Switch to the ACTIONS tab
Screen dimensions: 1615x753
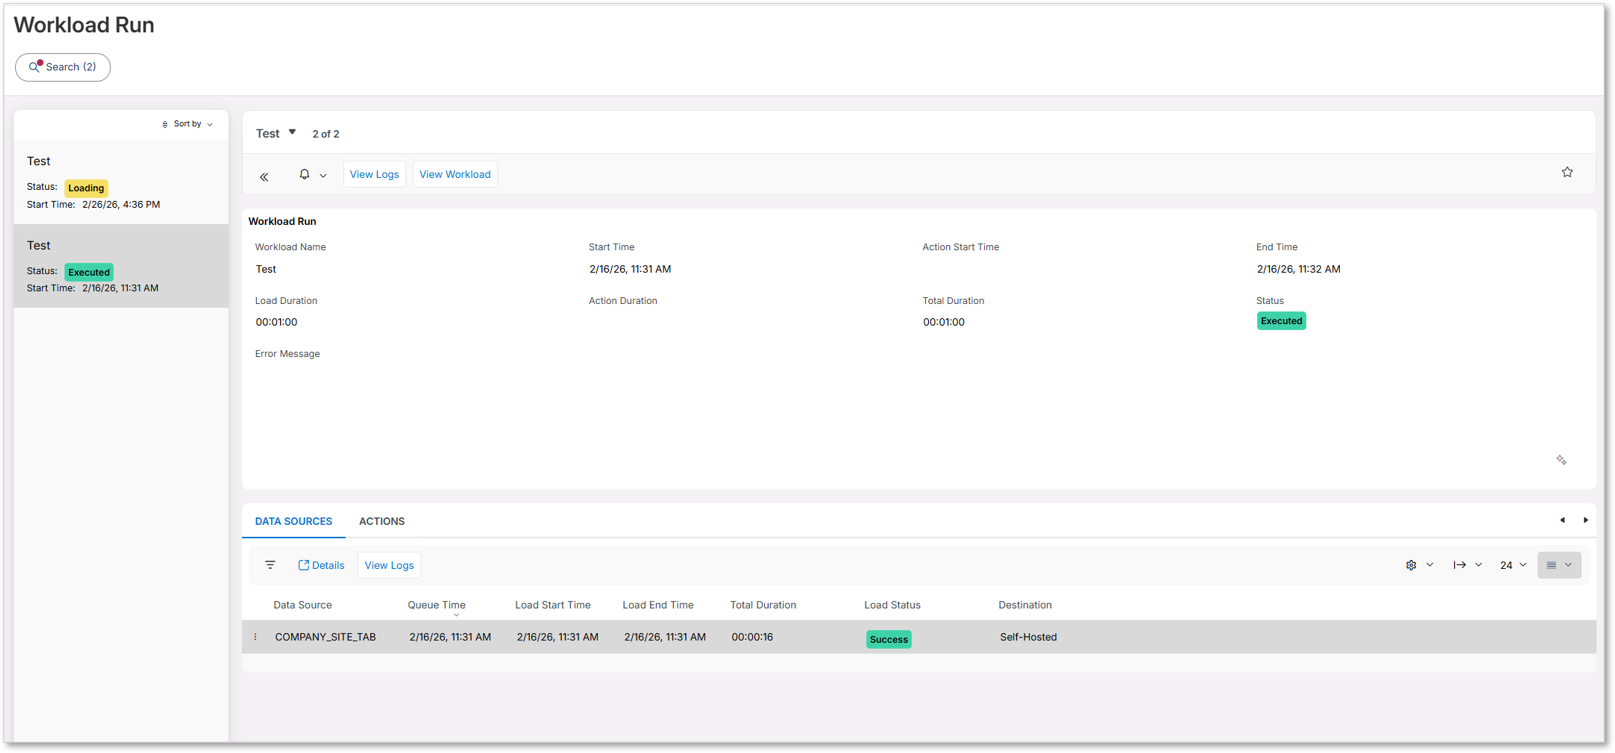382,521
